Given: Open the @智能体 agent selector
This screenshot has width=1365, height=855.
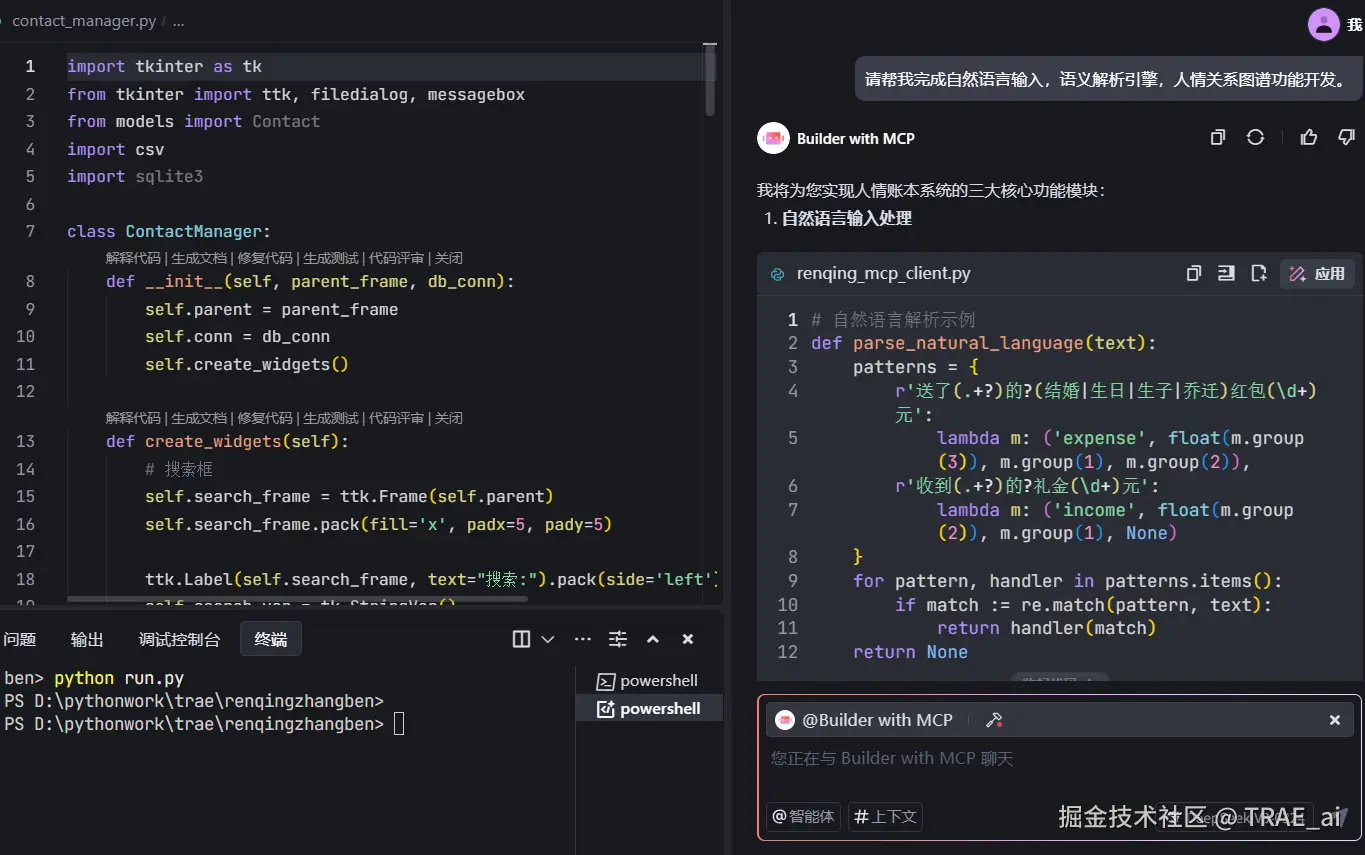Looking at the screenshot, I should 804,816.
